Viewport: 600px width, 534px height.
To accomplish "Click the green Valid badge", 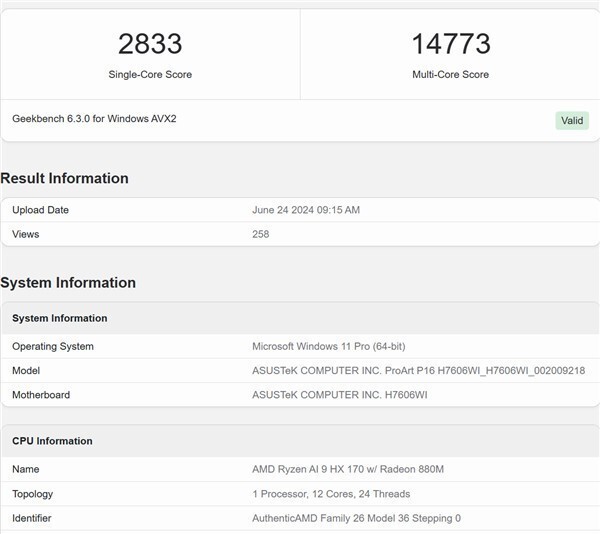I will click(x=572, y=120).
